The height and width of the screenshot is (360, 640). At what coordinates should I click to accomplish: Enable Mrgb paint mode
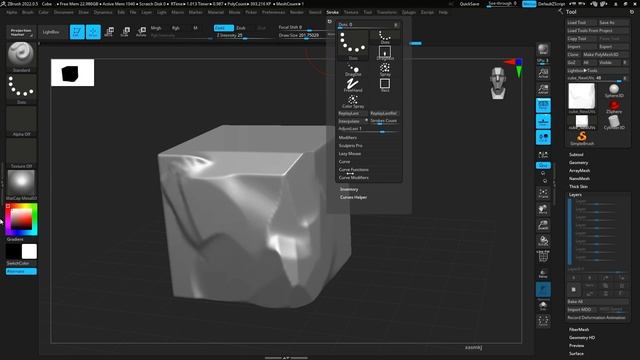[156, 28]
